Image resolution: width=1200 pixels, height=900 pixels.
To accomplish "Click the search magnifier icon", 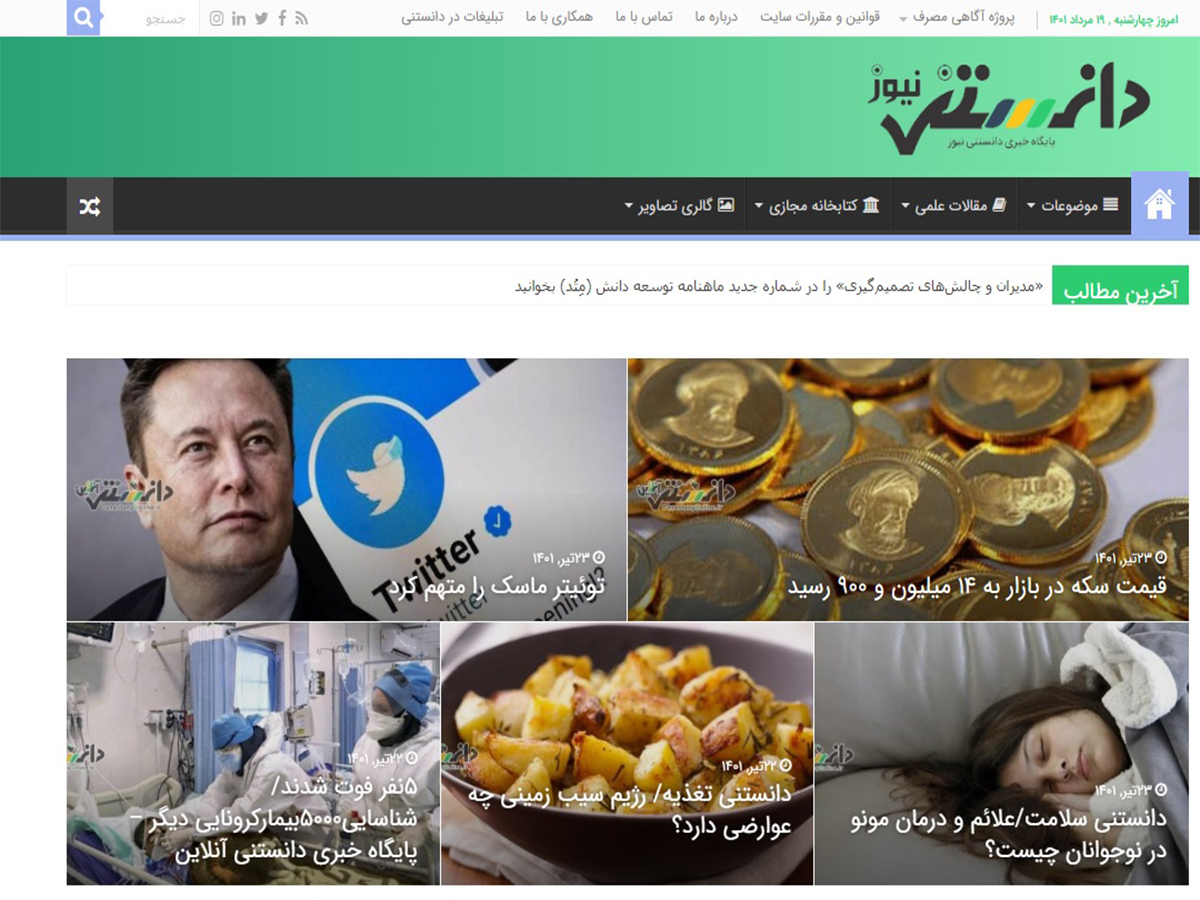I will 84,17.
